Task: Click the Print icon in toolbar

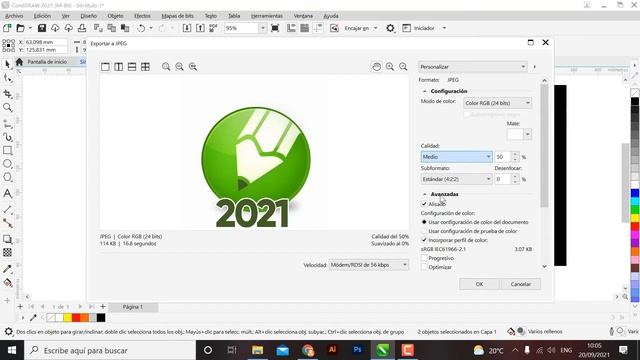Action: [x=82, y=28]
